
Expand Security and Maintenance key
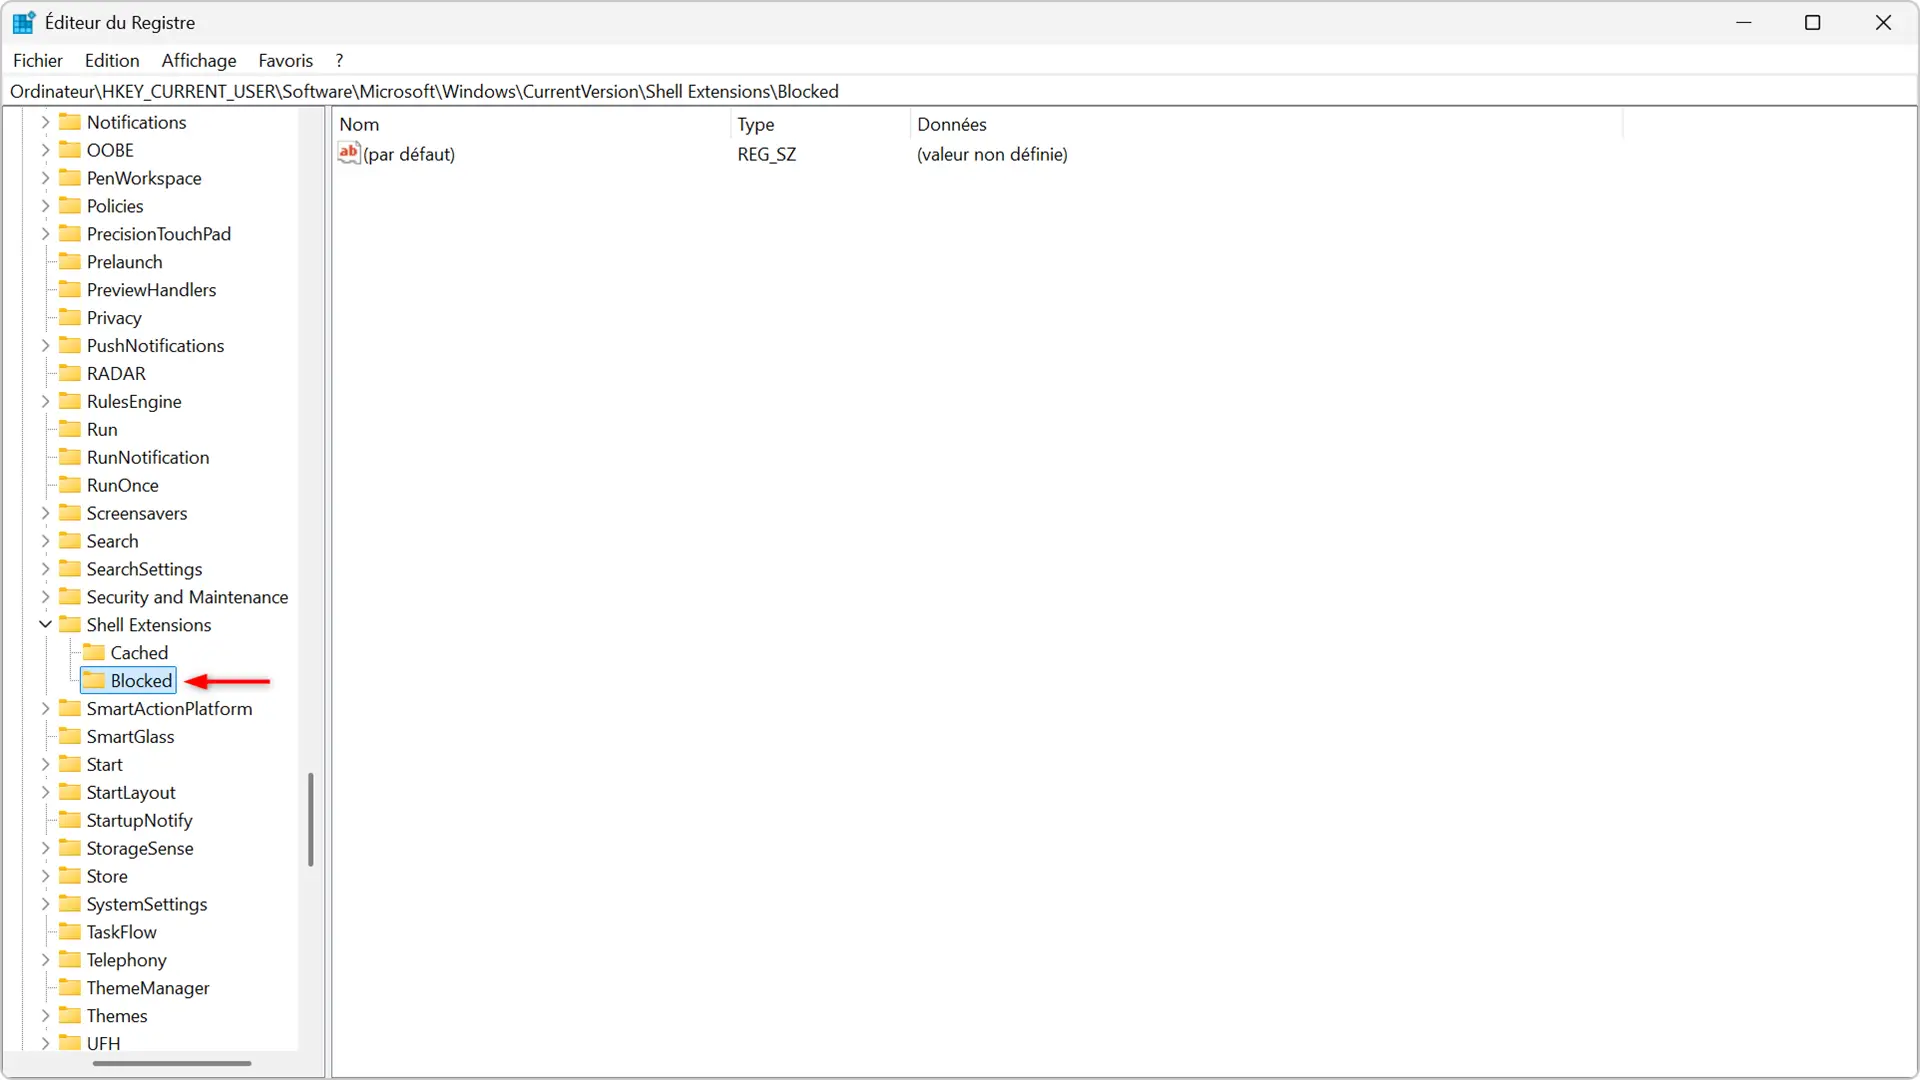click(x=45, y=597)
